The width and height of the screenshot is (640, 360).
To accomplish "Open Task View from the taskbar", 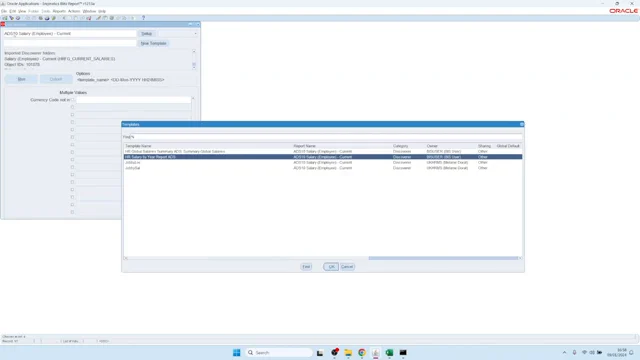I will (320, 353).
